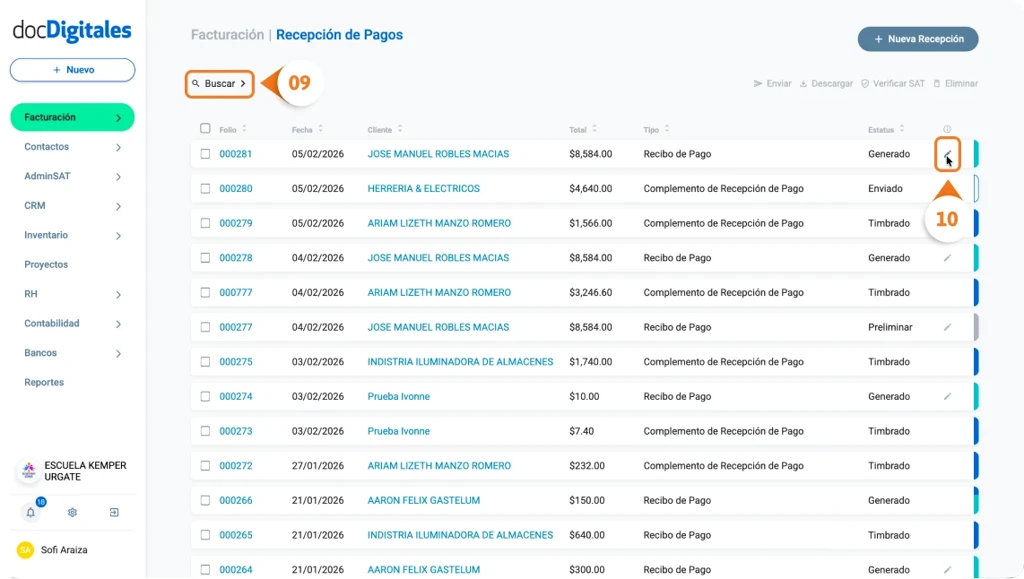Viewport: 1024px width, 579px height.
Task: Open the Buscar search field
Action: tap(218, 84)
